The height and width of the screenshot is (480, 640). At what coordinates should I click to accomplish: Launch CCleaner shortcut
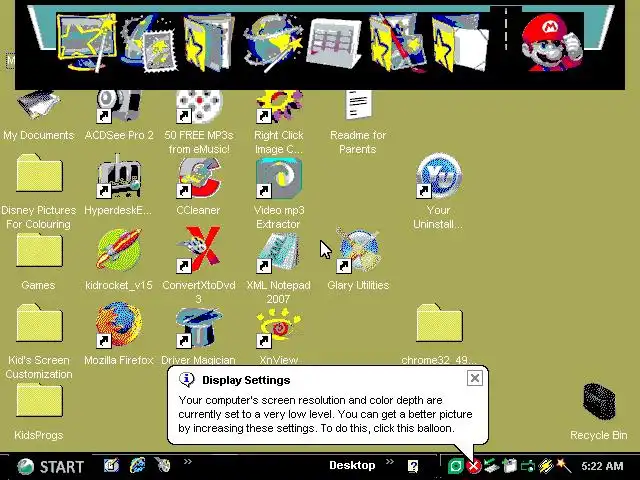[199, 178]
